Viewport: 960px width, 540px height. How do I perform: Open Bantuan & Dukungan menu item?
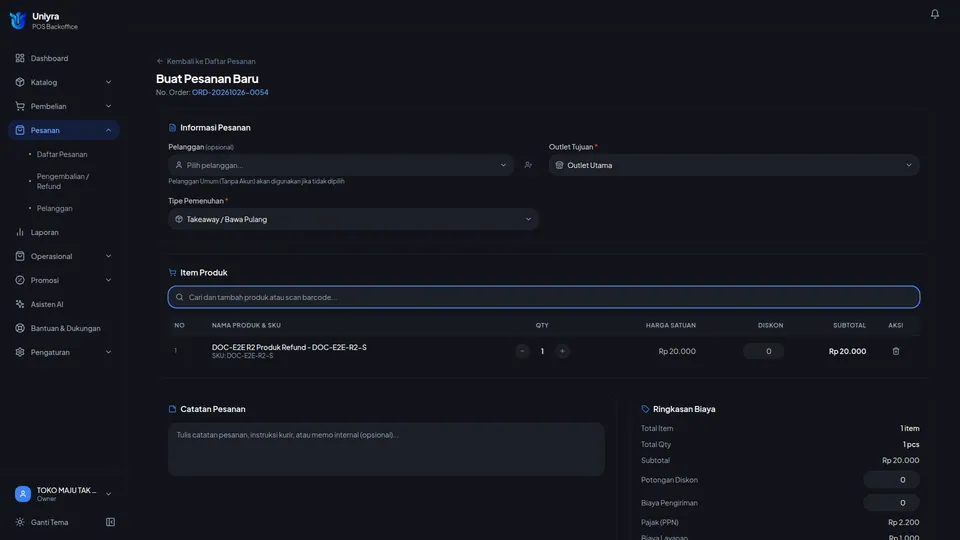(64, 328)
